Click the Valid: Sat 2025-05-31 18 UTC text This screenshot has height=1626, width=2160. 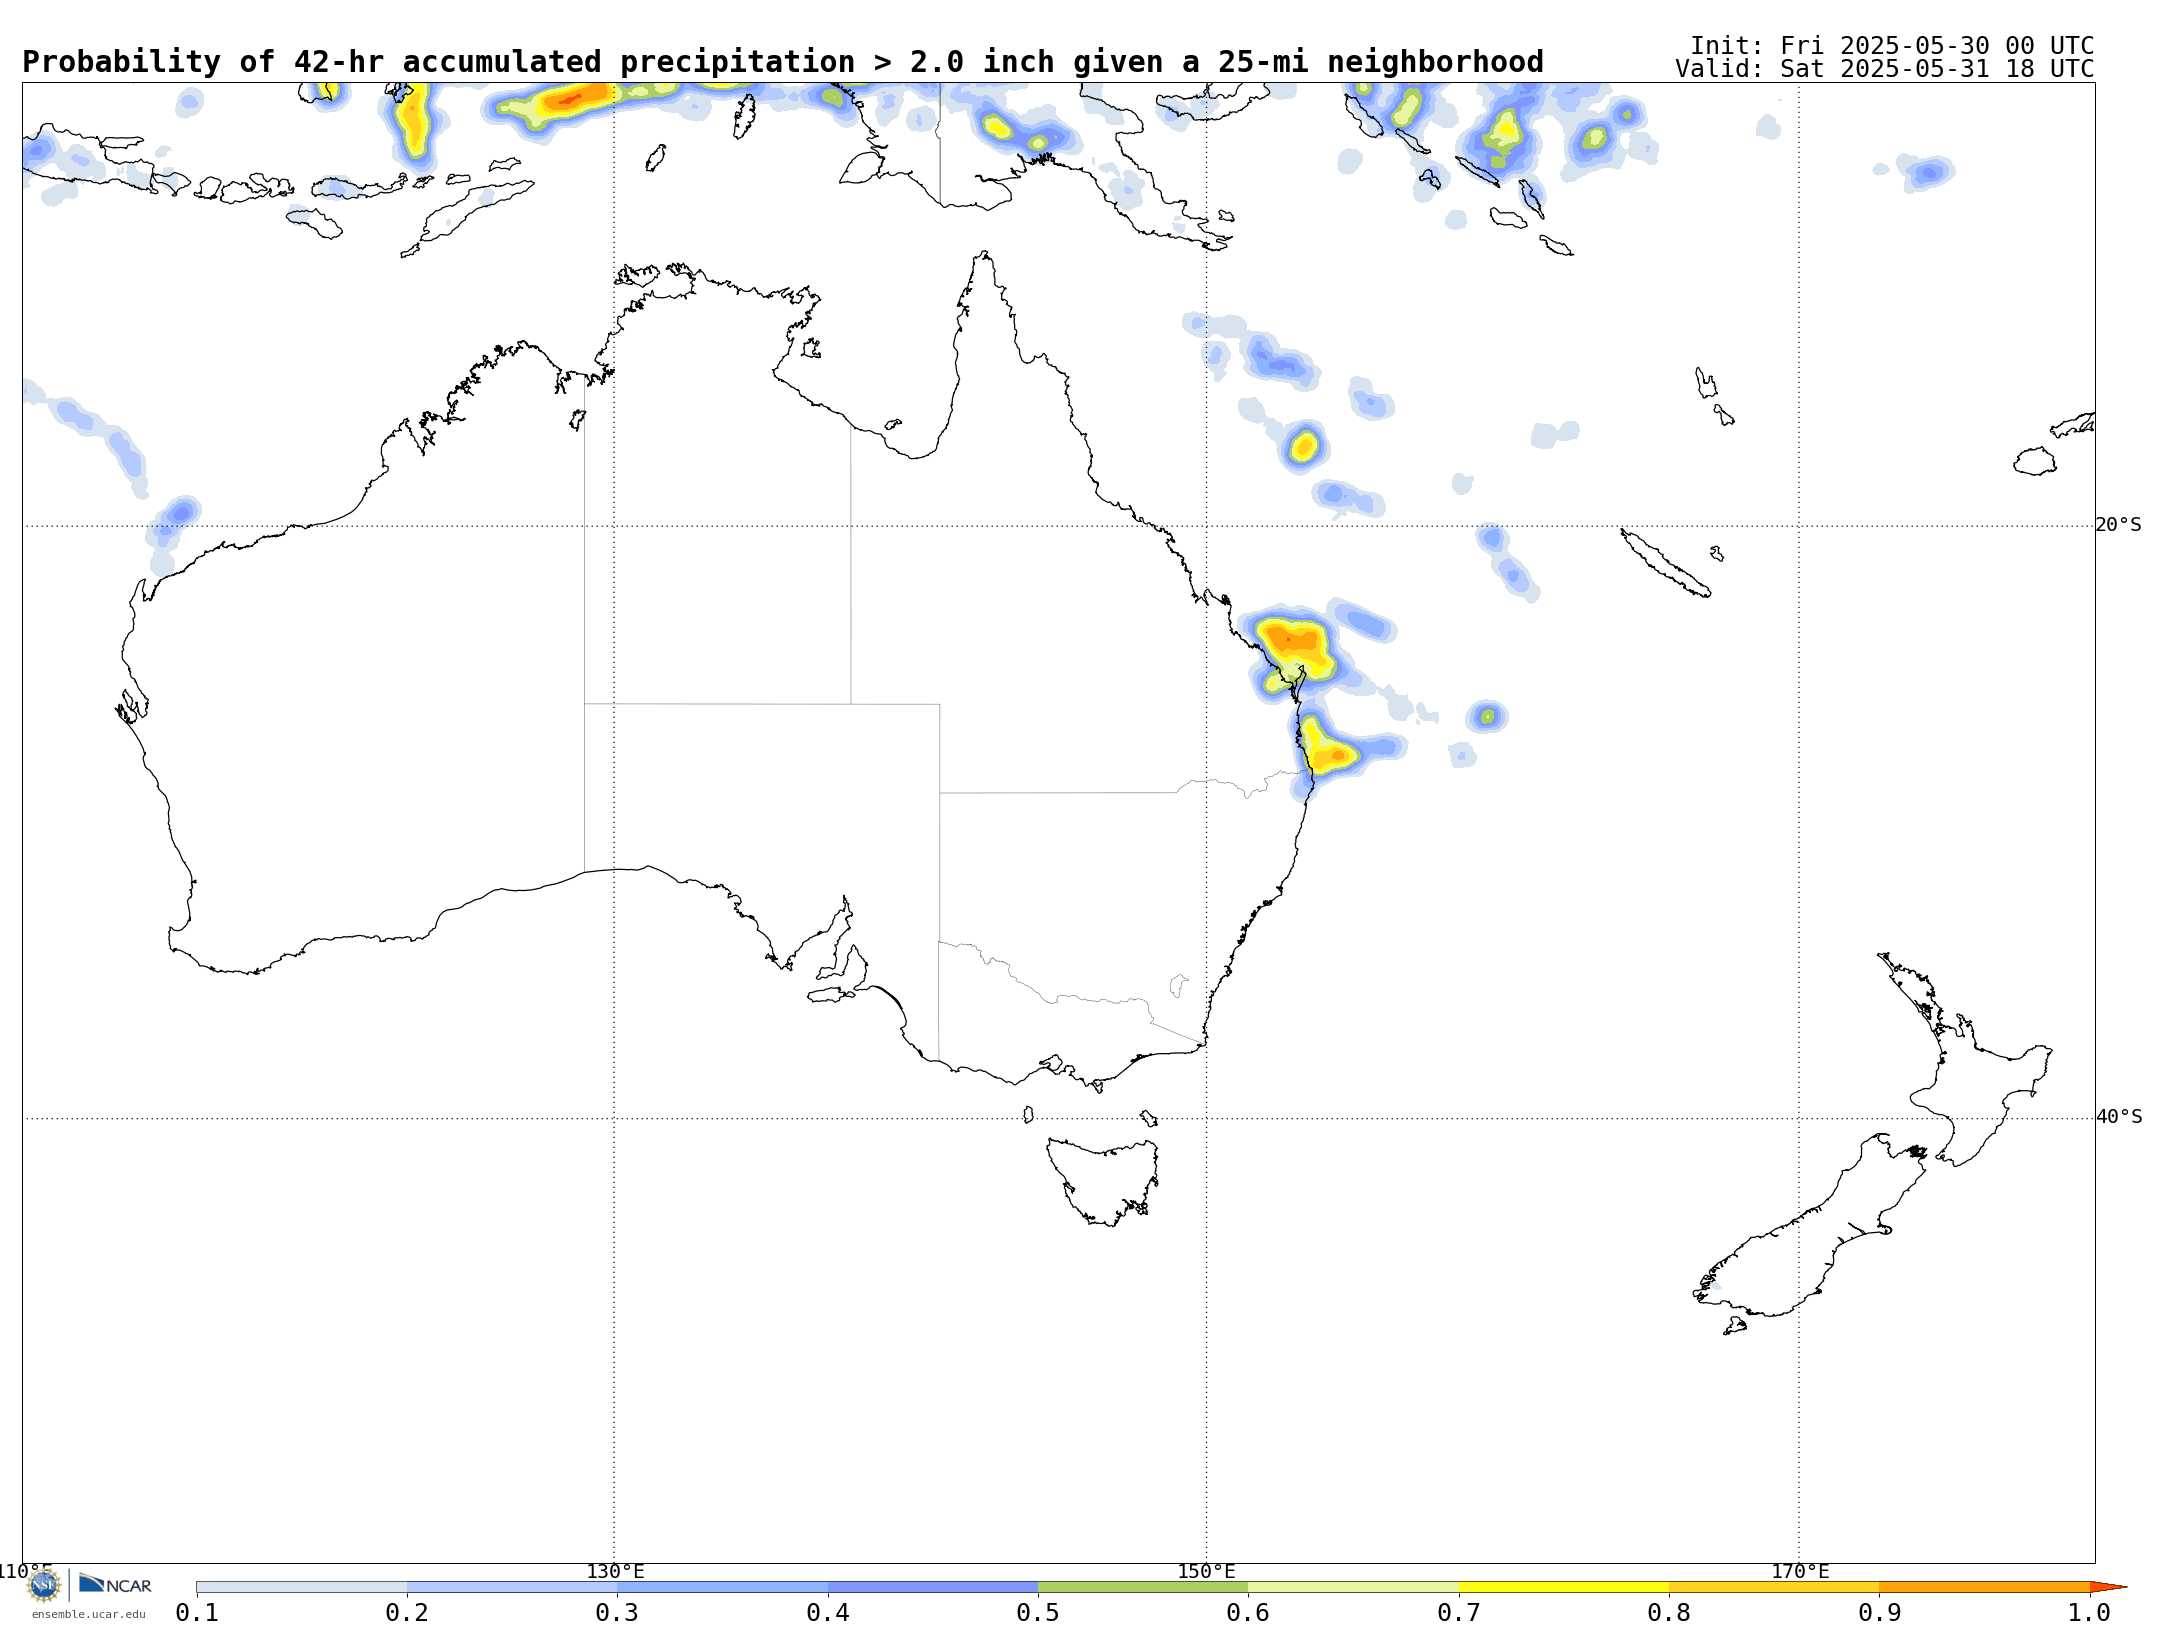[1884, 69]
